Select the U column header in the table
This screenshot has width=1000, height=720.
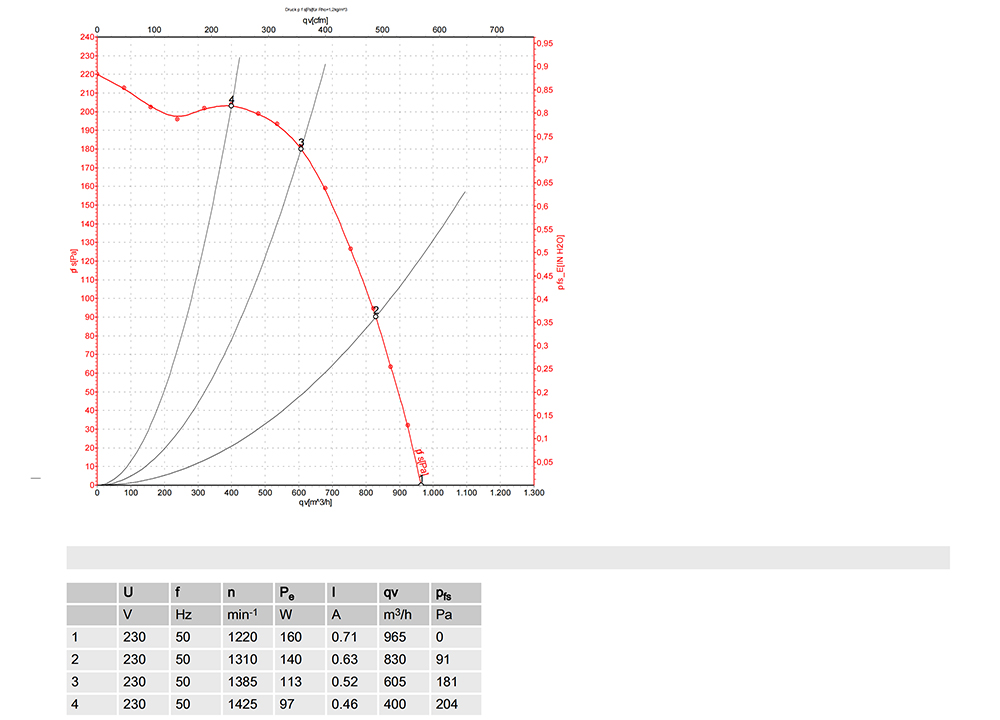(x=127, y=593)
